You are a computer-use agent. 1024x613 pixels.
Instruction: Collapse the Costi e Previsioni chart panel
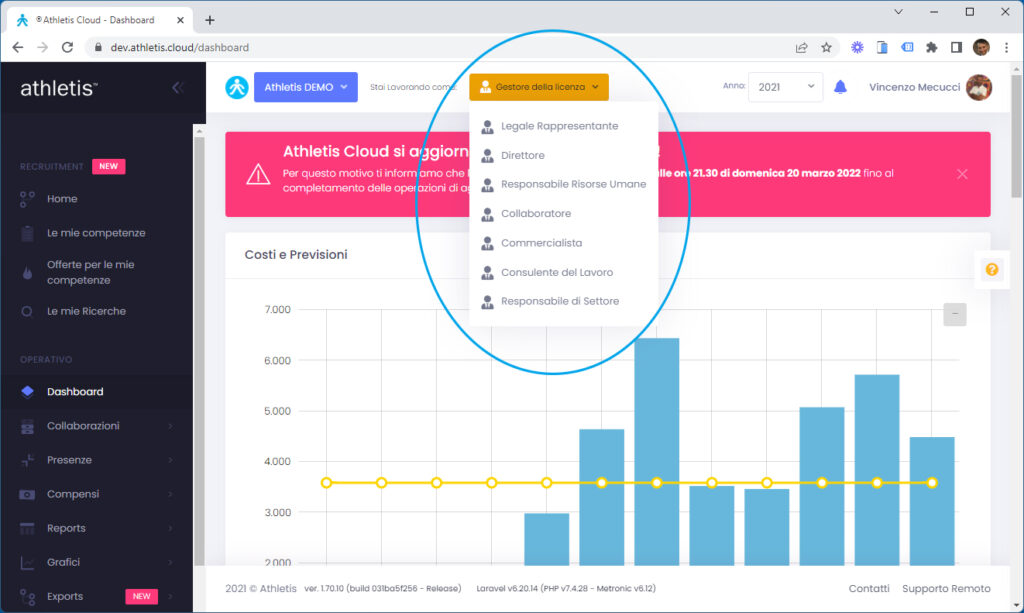(x=955, y=314)
